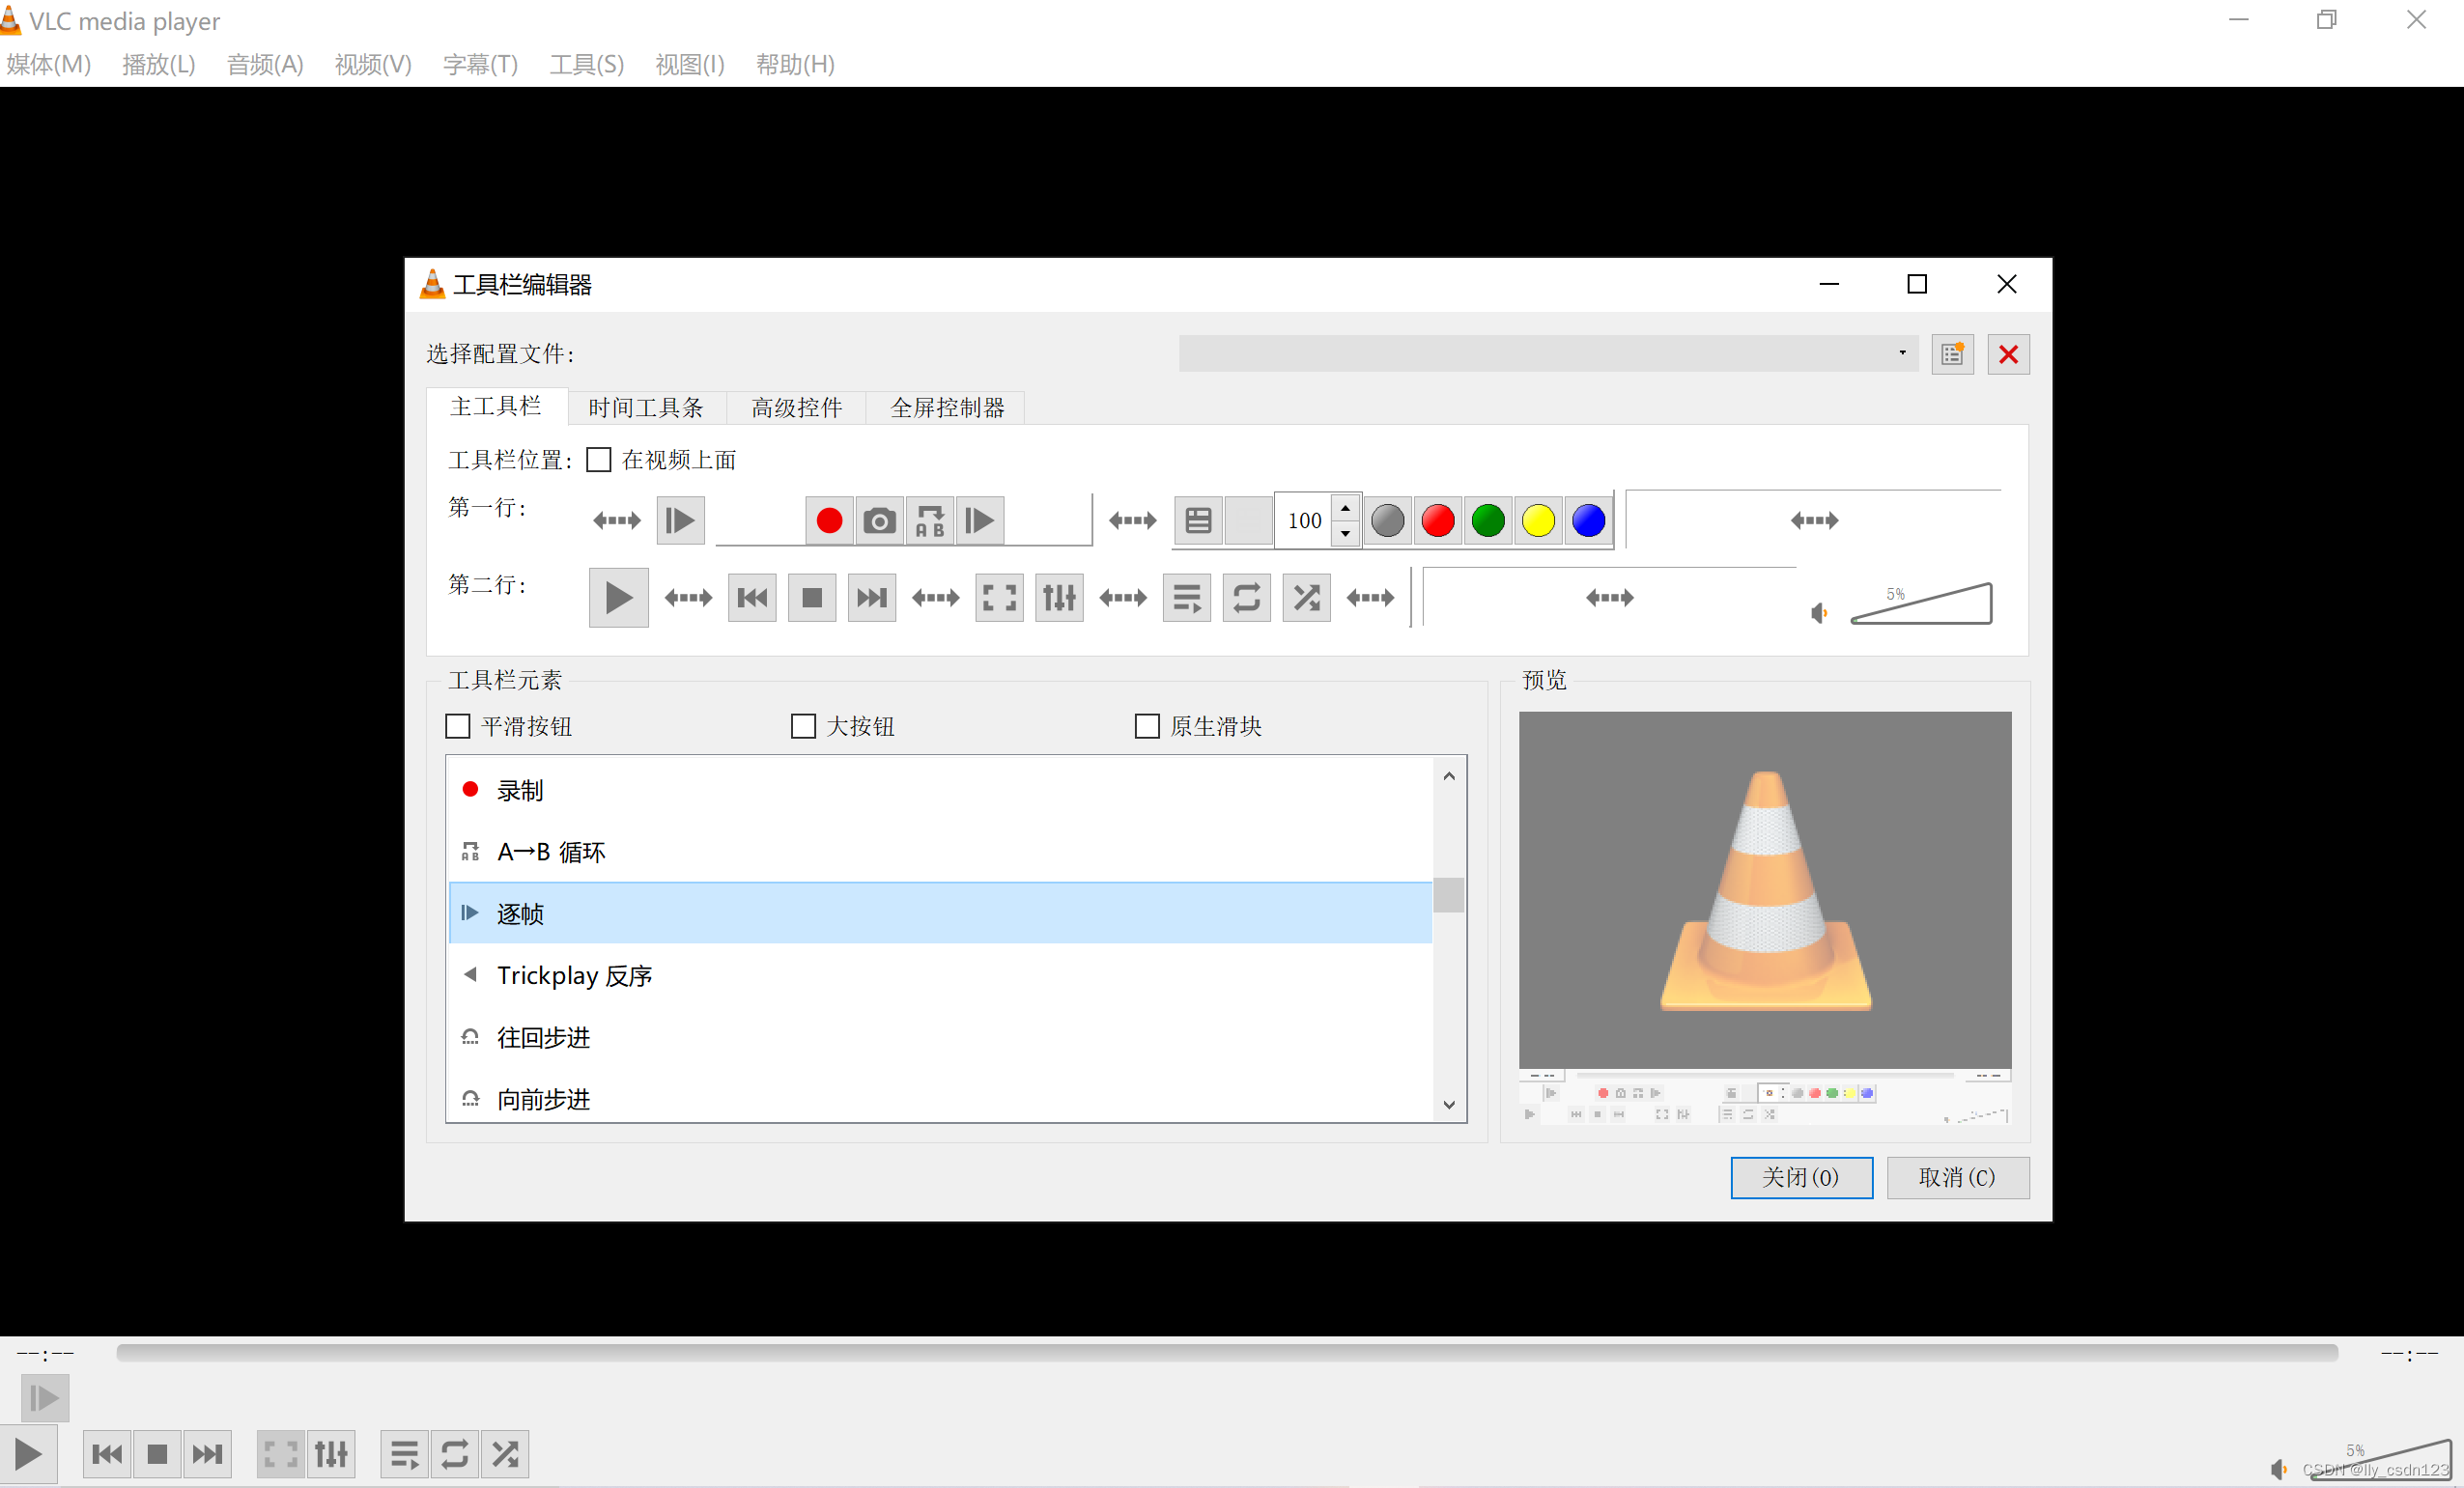This screenshot has width=2464, height=1488.
Task: Select the A-B loop icon in first row
Action: click(x=930, y=520)
